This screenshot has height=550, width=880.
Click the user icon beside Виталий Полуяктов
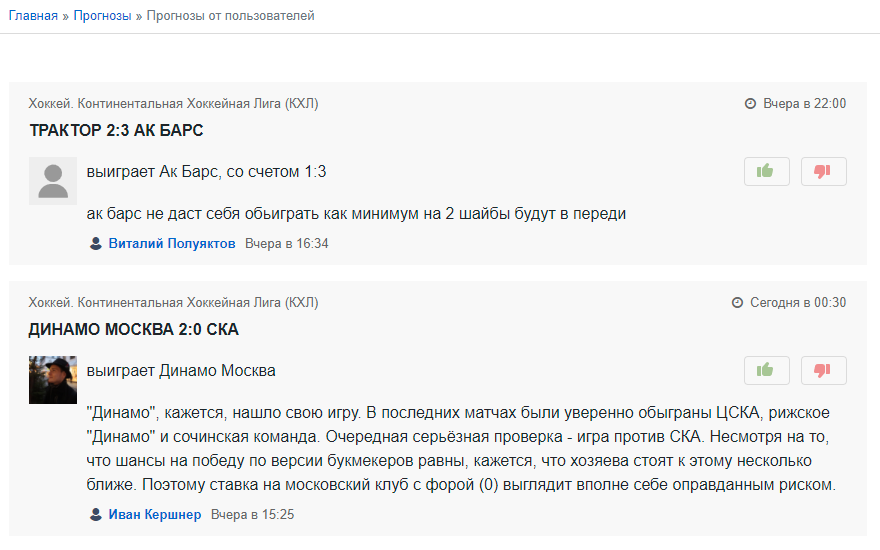(x=96, y=243)
